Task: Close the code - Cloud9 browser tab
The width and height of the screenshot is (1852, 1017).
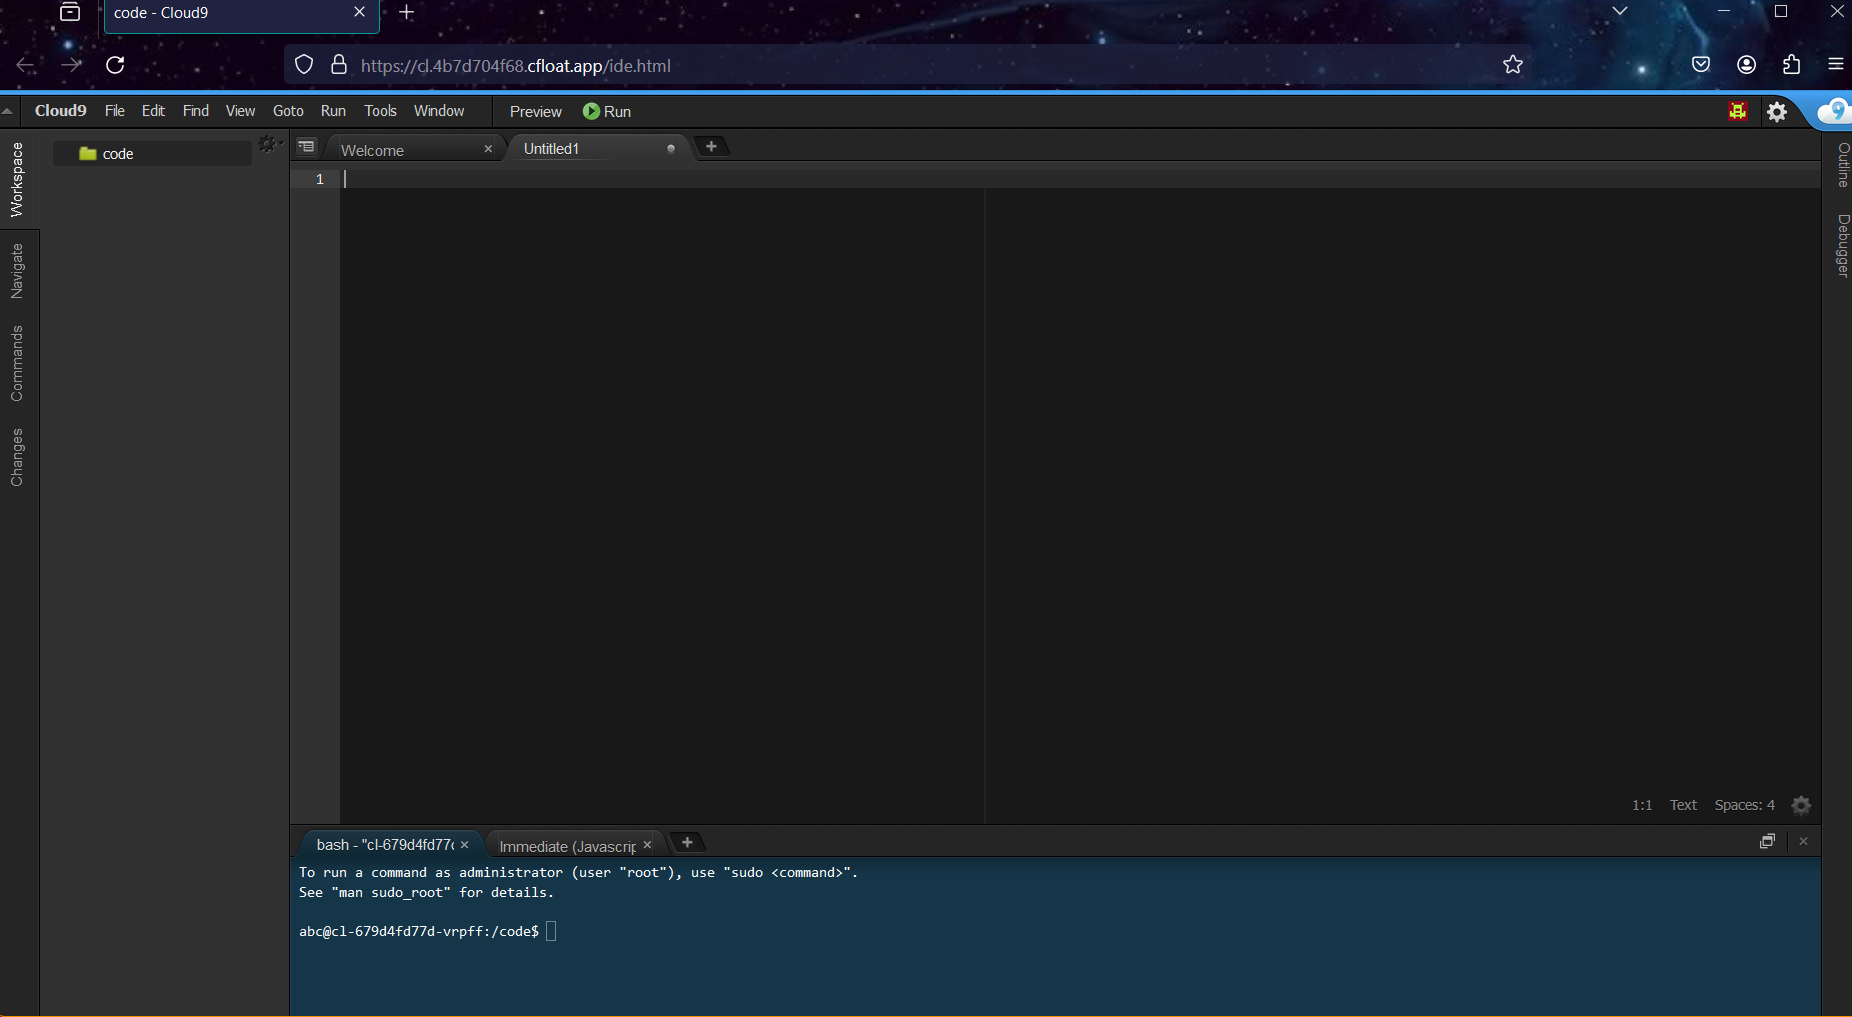Action: tap(359, 12)
